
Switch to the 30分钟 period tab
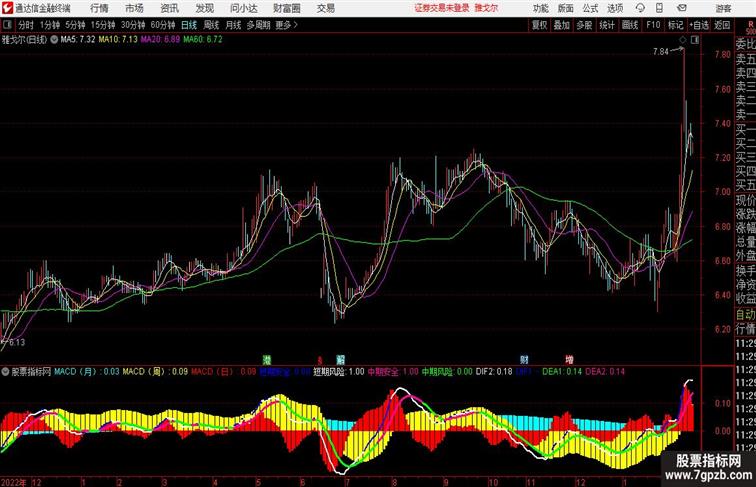coord(133,25)
